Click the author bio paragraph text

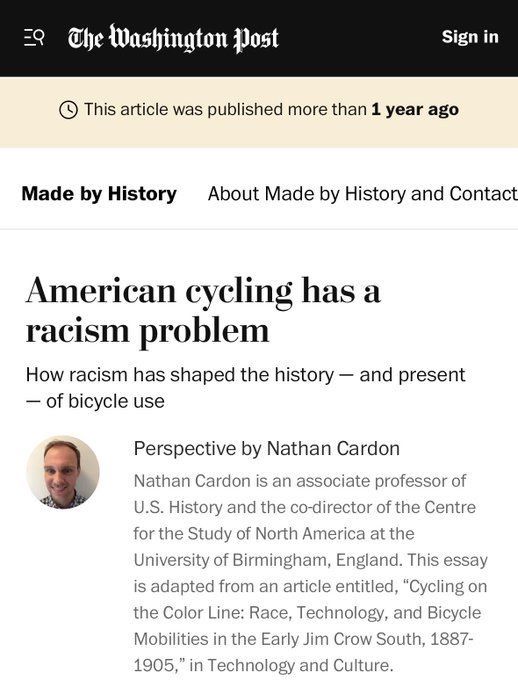pyautogui.click(x=310, y=573)
